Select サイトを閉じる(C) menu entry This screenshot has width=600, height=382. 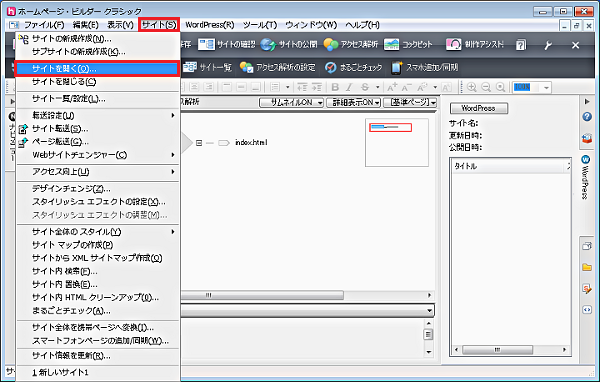(97, 82)
